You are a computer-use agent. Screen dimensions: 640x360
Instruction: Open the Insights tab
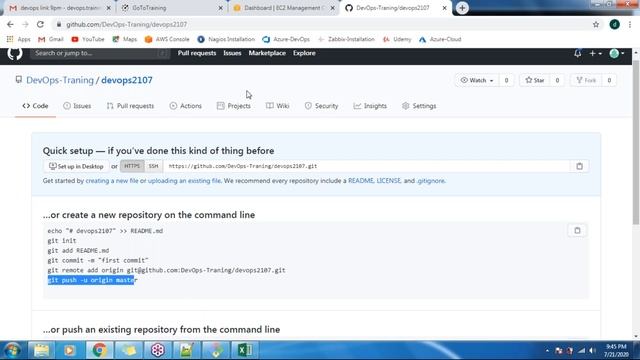coord(370,106)
